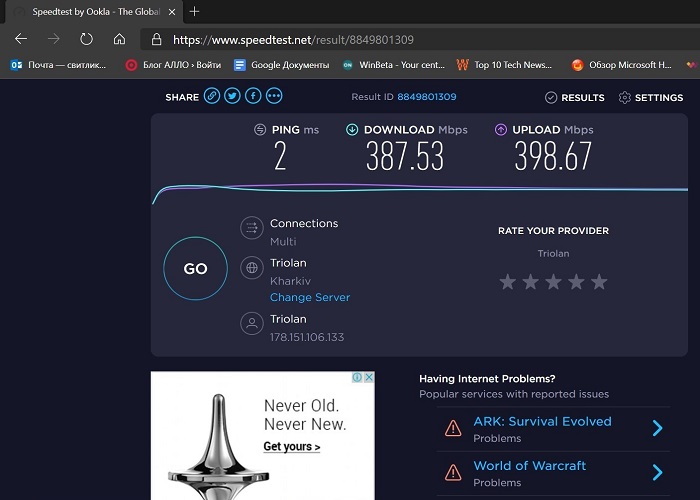This screenshot has height=500, width=700.
Task: Click the download arrow icon
Action: pyautogui.click(x=352, y=130)
